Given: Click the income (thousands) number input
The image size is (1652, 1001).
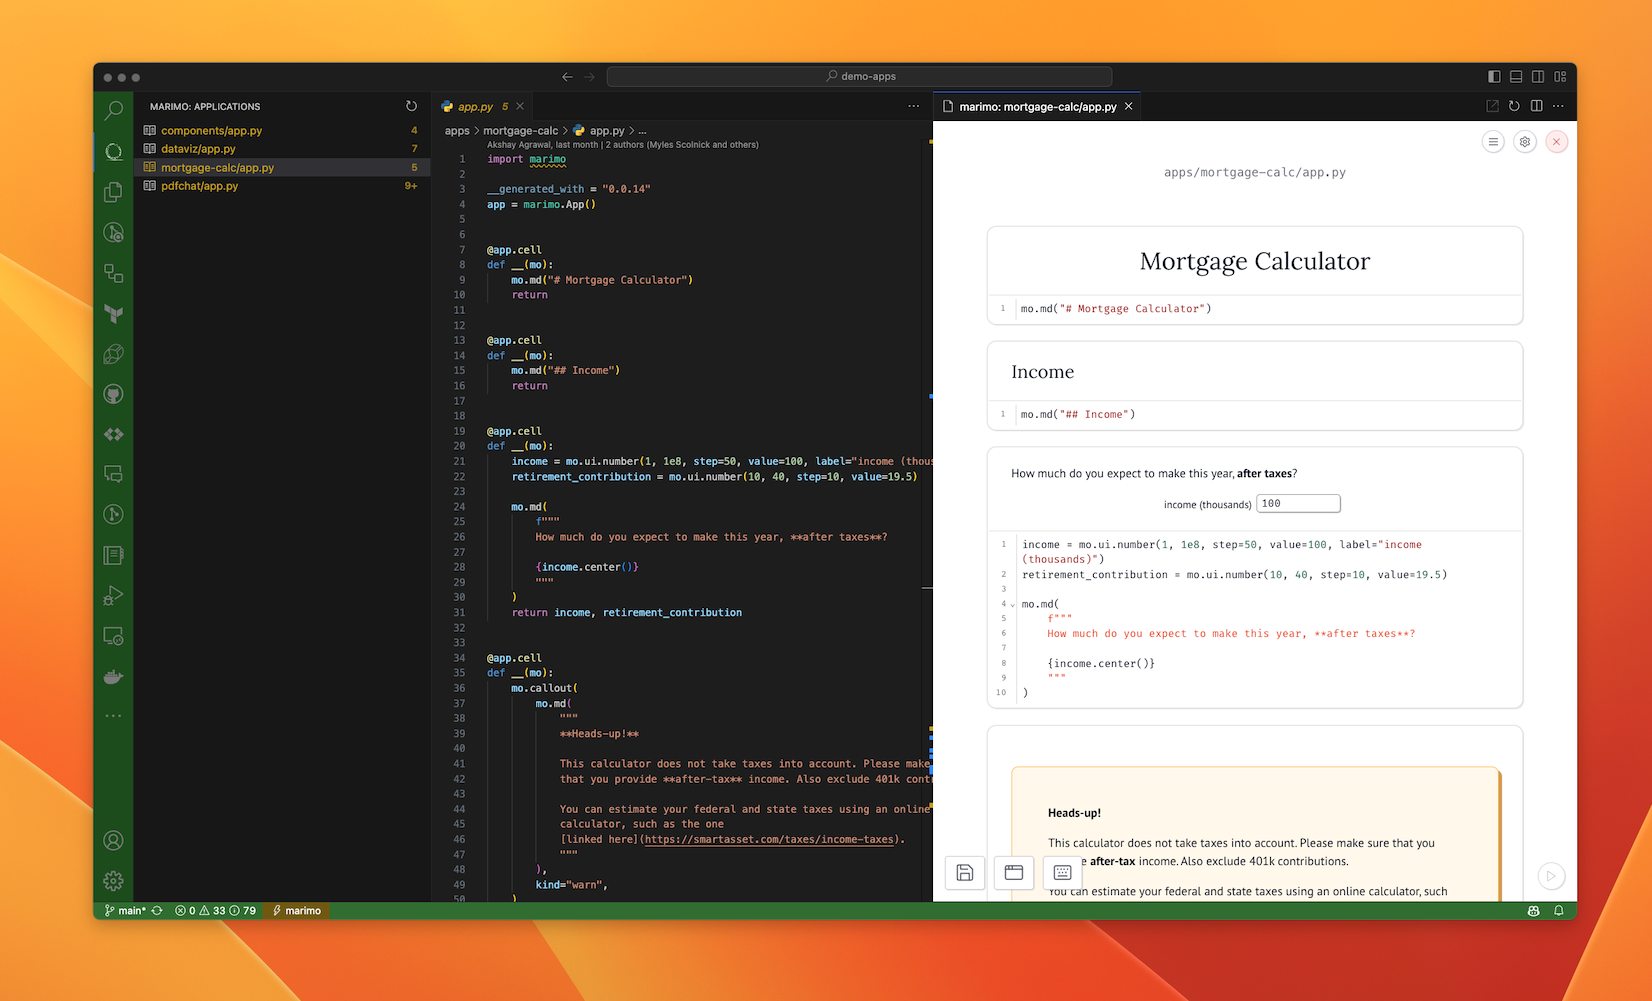Looking at the screenshot, I should click(x=1298, y=503).
